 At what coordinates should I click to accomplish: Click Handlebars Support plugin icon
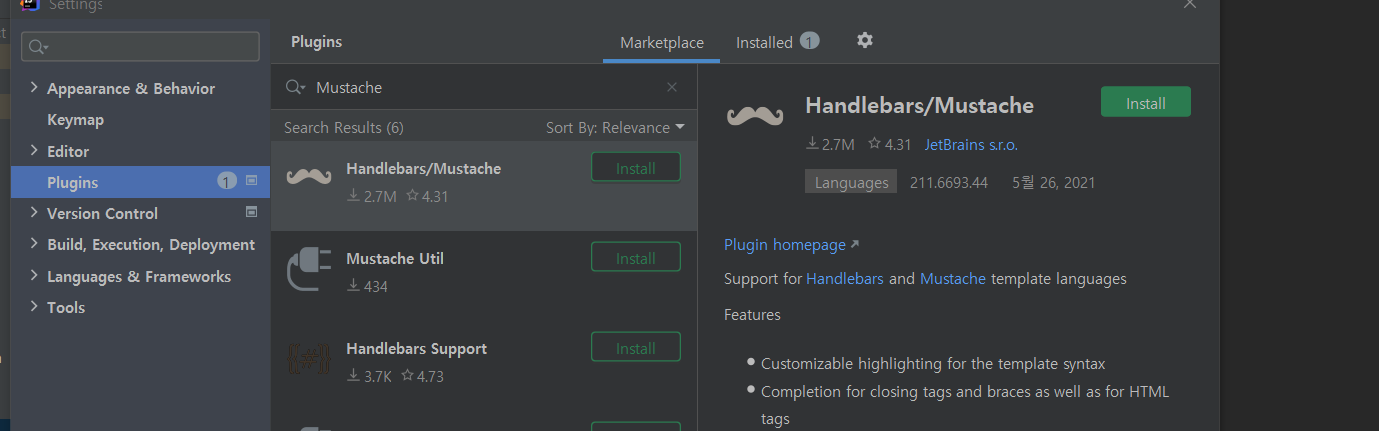pyautogui.click(x=309, y=359)
